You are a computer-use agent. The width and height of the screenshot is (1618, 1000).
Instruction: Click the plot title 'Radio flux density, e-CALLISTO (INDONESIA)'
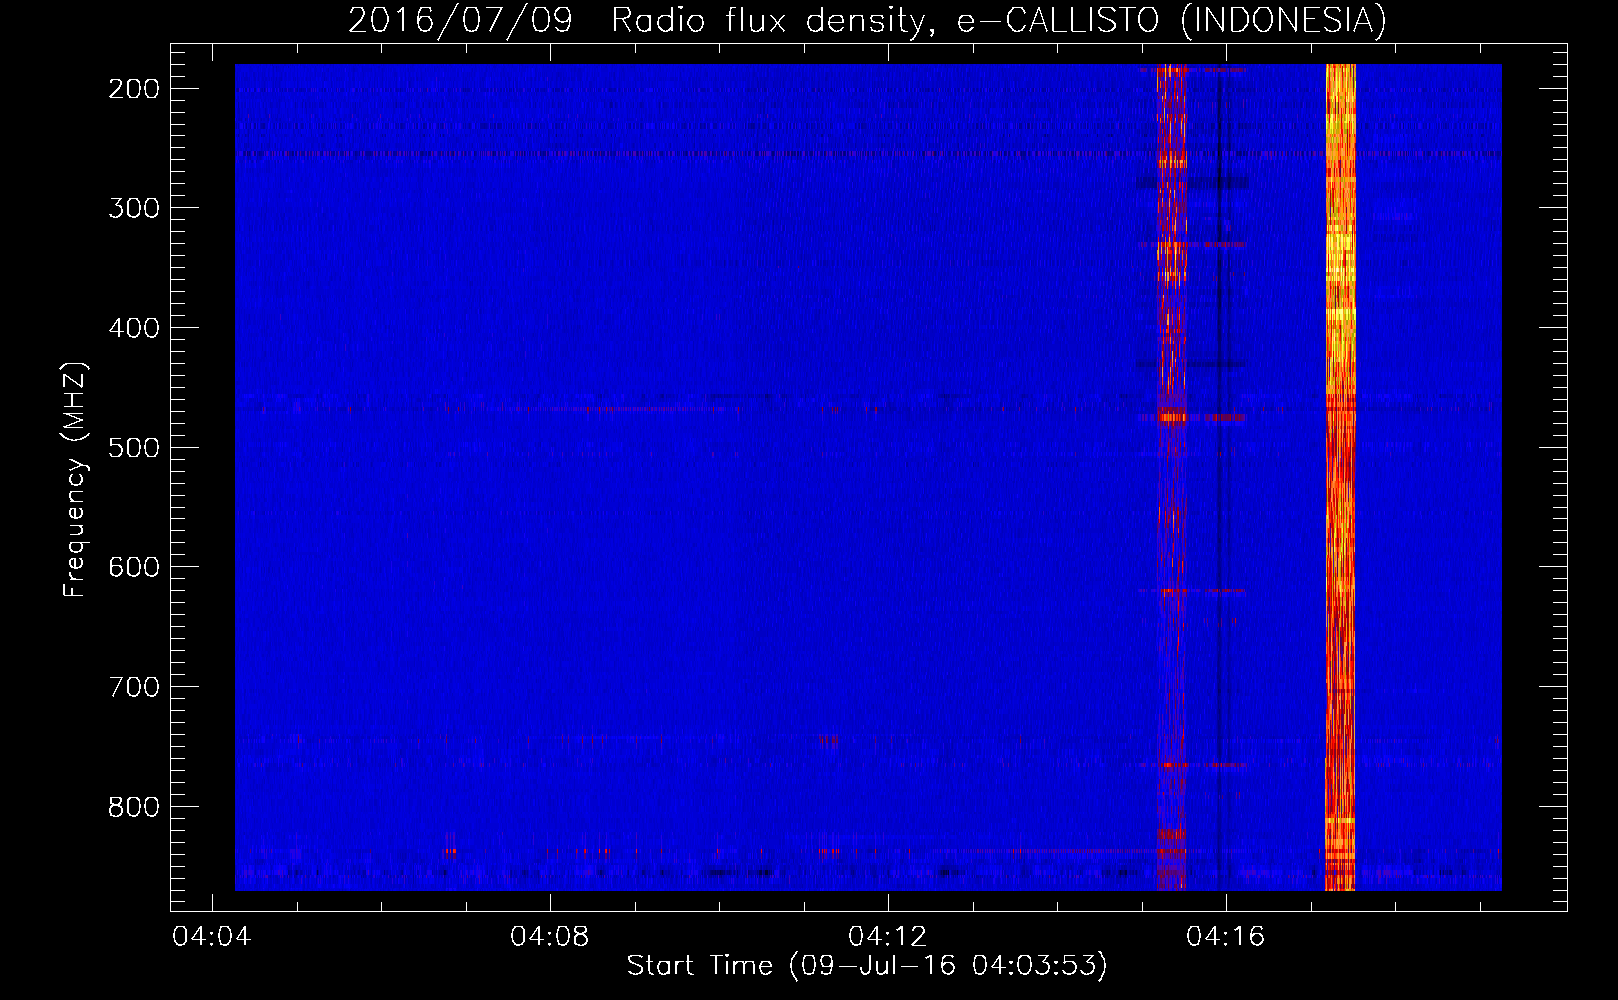point(999,20)
